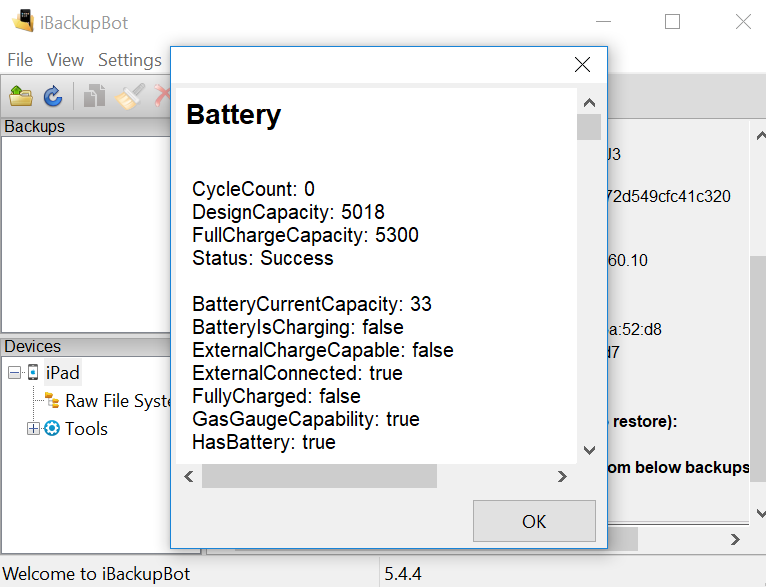Close the iBackupBot main window
766x587 pixels.
tap(743, 21)
